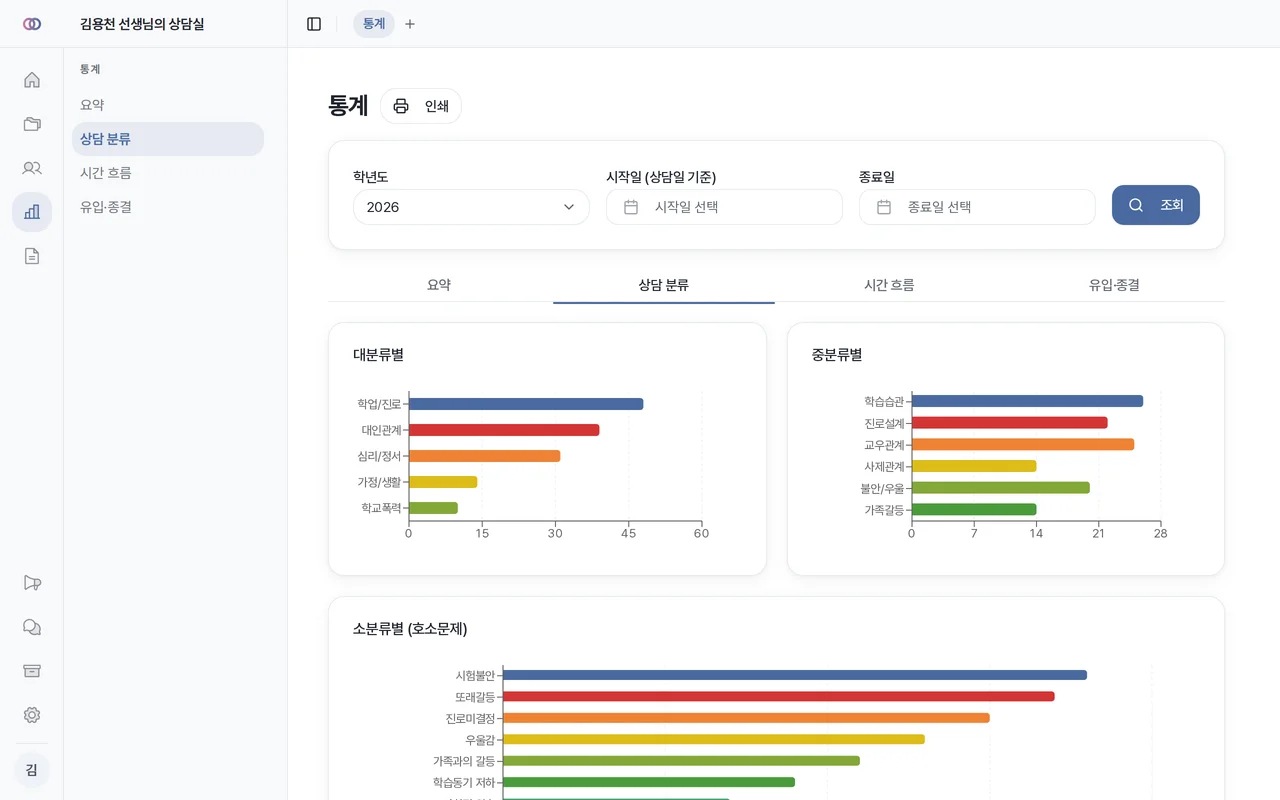Click the 시험불안 bar in 소분류별 chart

point(795,675)
